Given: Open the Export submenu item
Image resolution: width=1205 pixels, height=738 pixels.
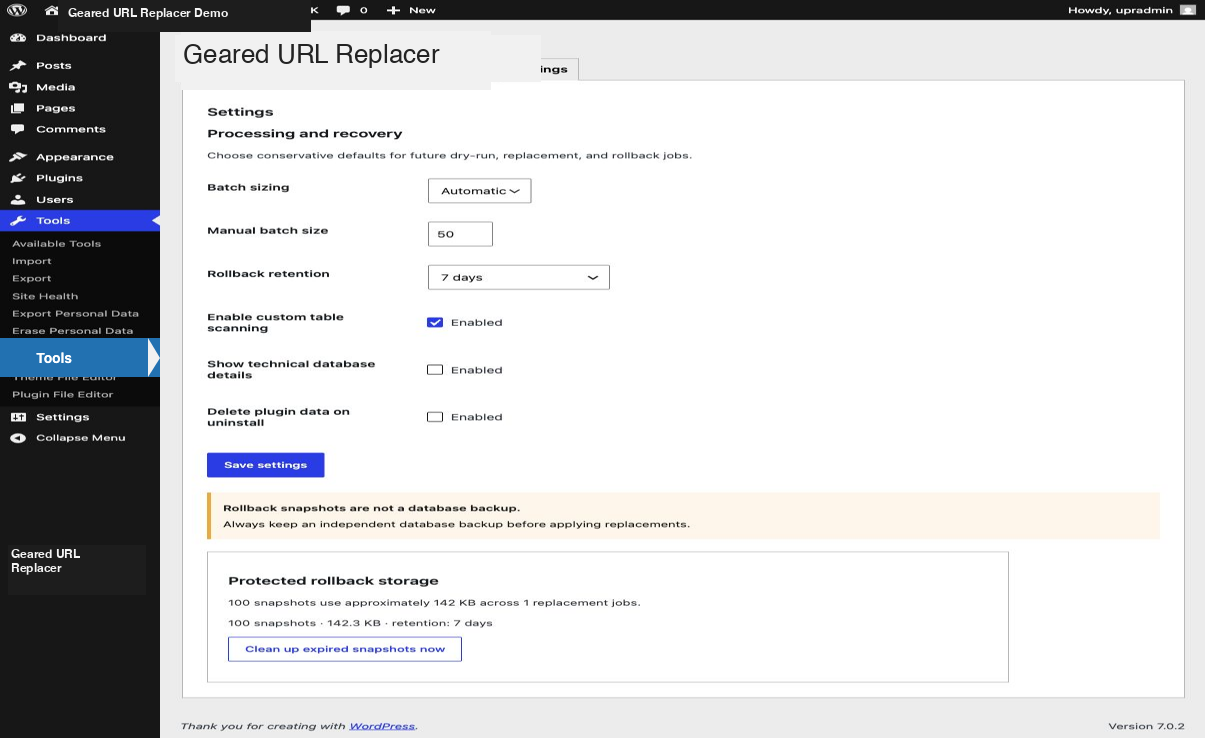Looking at the screenshot, I should click(x=32, y=278).
